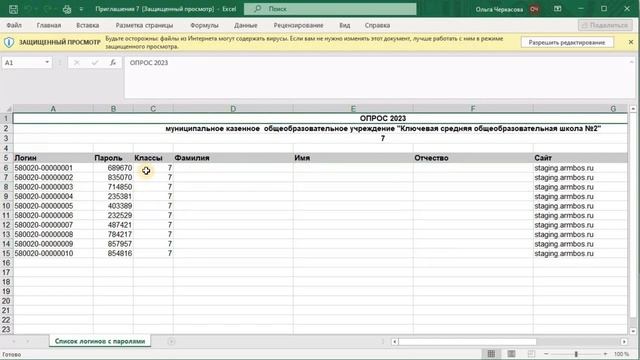The height and width of the screenshot is (360, 640).
Task: Click the Insert Function fx icon
Action: tap(113, 62)
